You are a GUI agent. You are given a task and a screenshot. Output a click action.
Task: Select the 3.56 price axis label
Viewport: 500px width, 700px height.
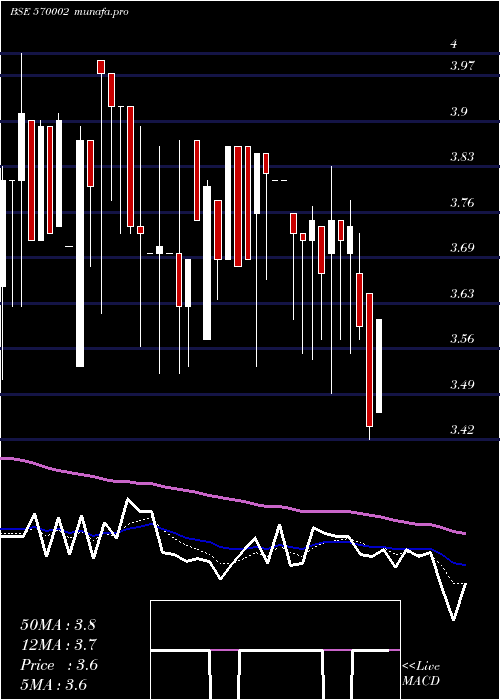coord(462,339)
